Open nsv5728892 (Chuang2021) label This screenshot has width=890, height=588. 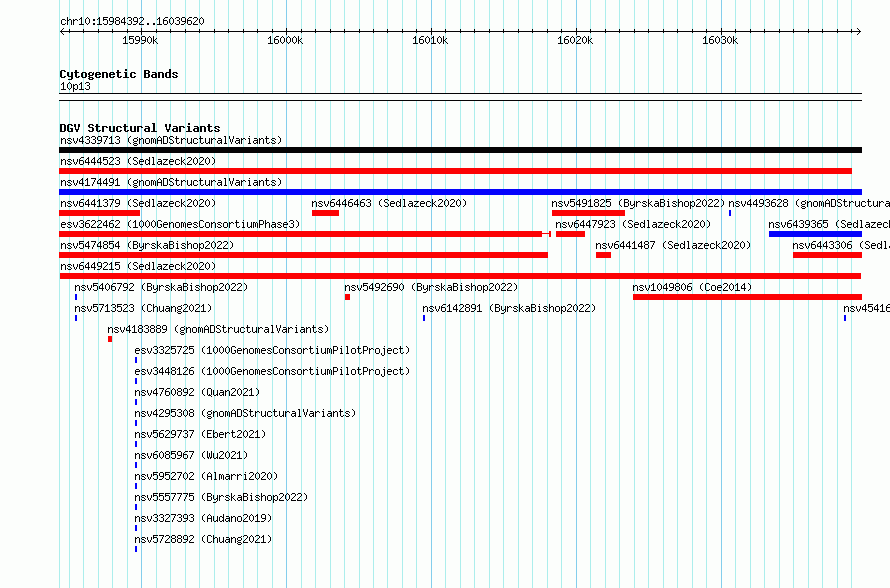pos(203,539)
